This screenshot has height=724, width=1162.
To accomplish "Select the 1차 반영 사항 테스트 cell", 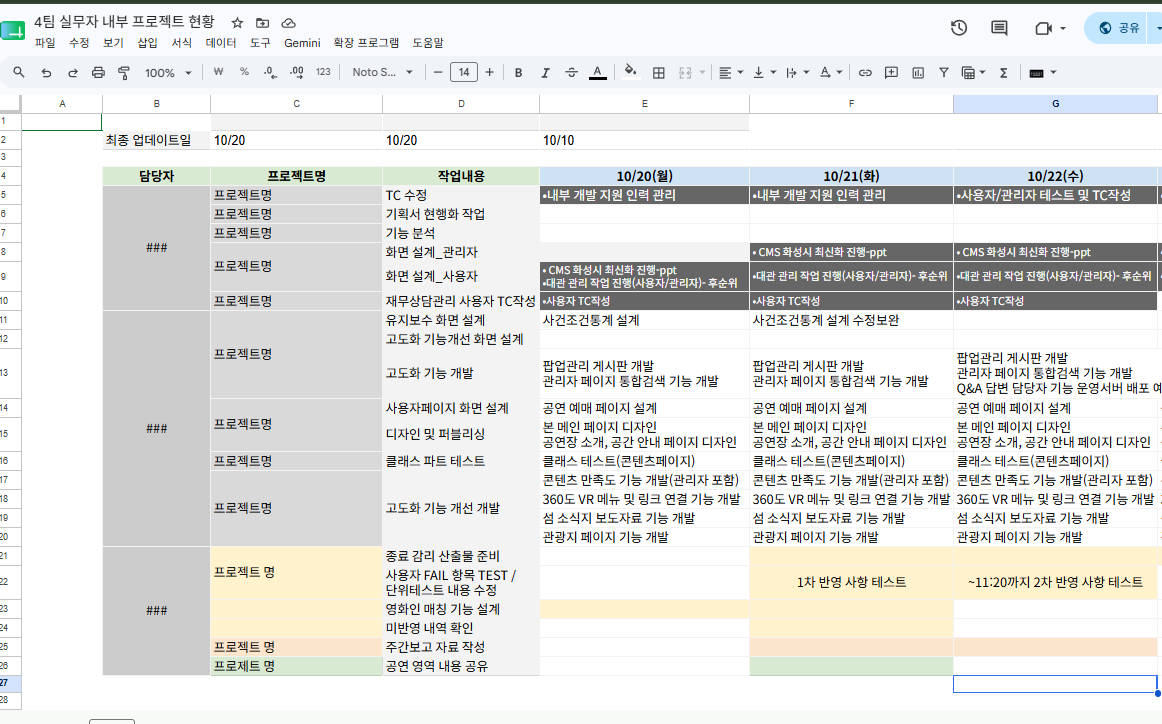I will click(851, 582).
